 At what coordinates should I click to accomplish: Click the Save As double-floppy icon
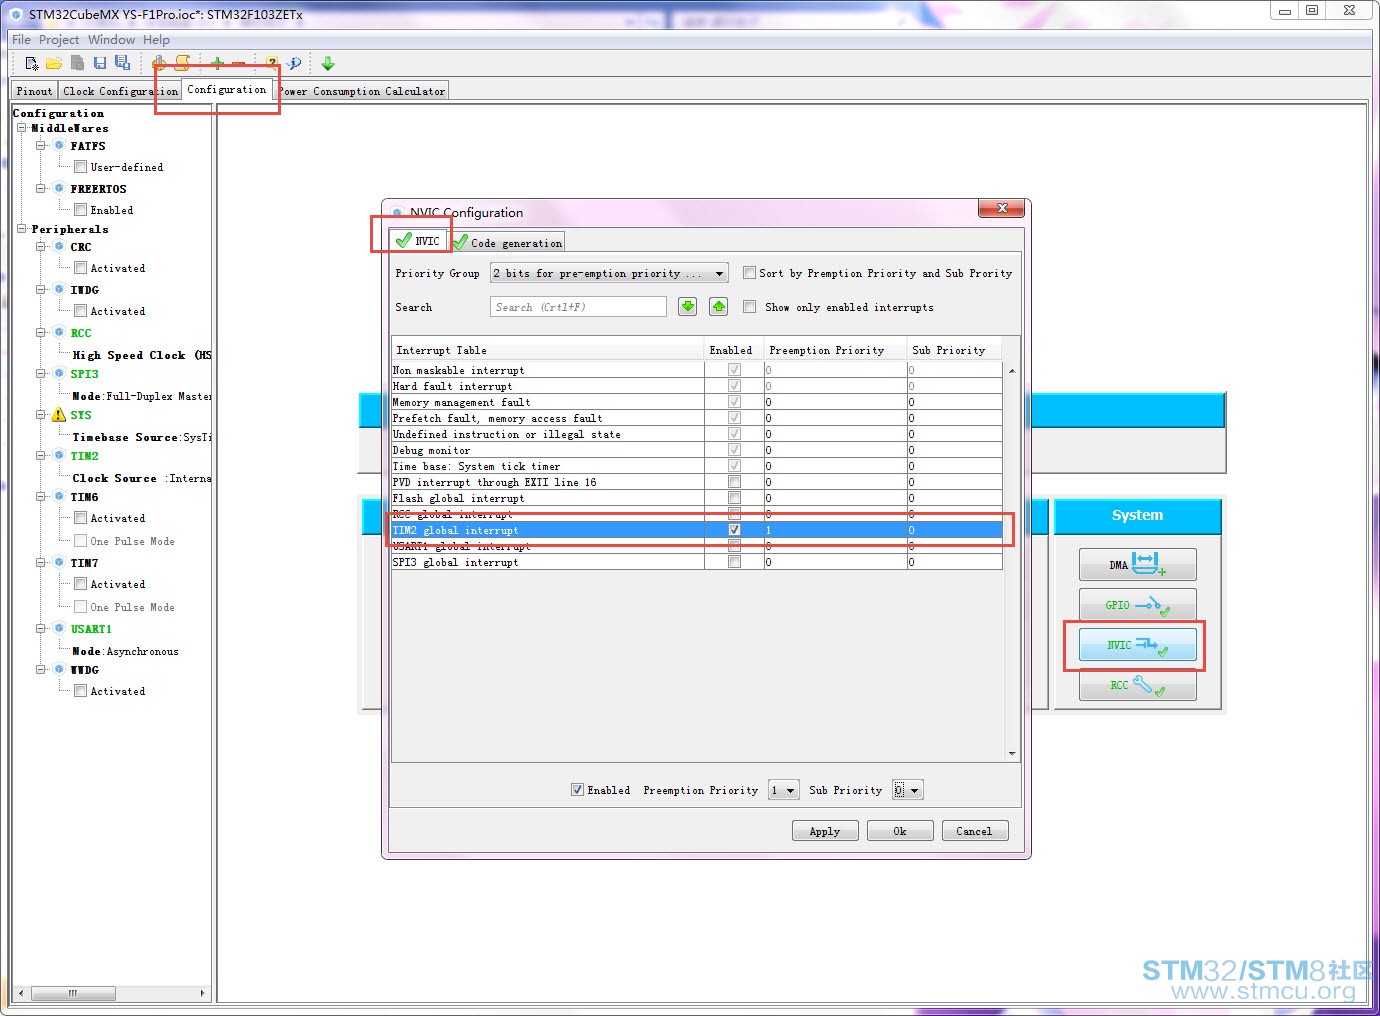122,63
